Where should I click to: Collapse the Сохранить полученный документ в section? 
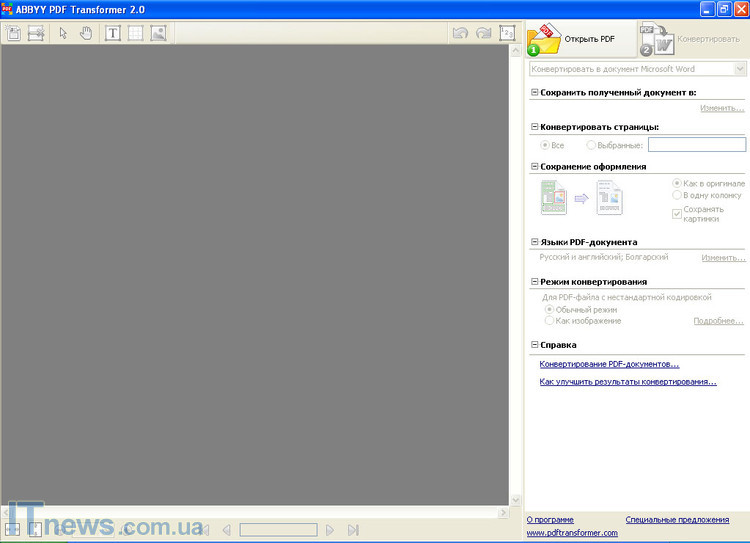(535, 92)
